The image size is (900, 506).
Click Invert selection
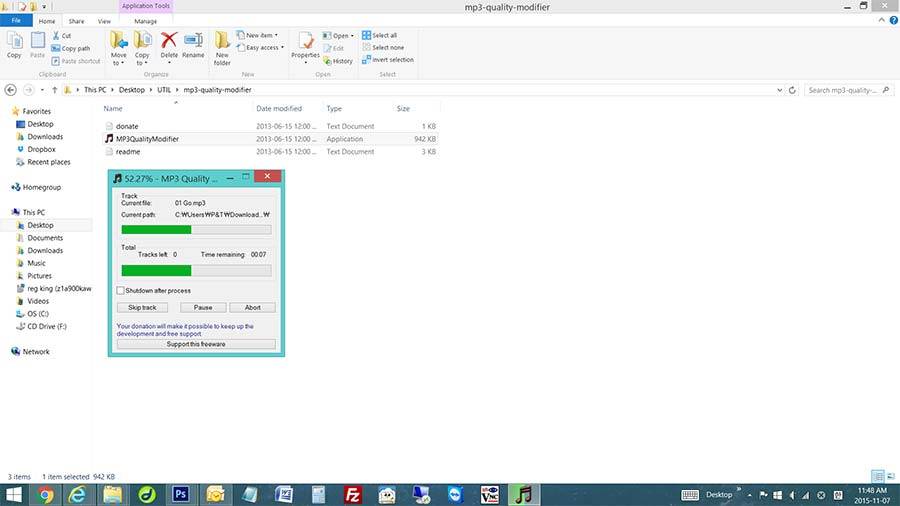coord(388,60)
